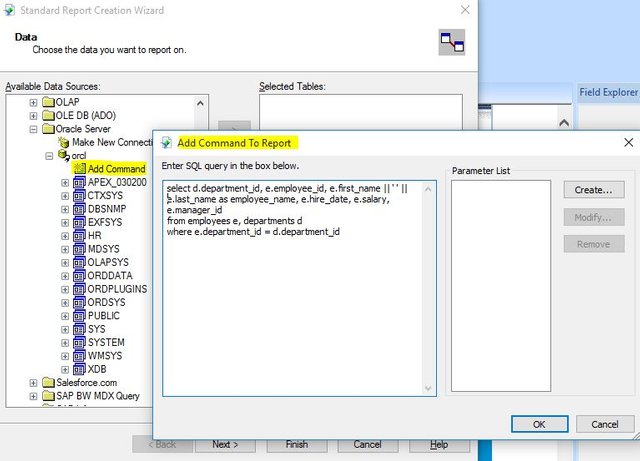Select the EXFSYS schema icon

pyautogui.click(x=79, y=223)
